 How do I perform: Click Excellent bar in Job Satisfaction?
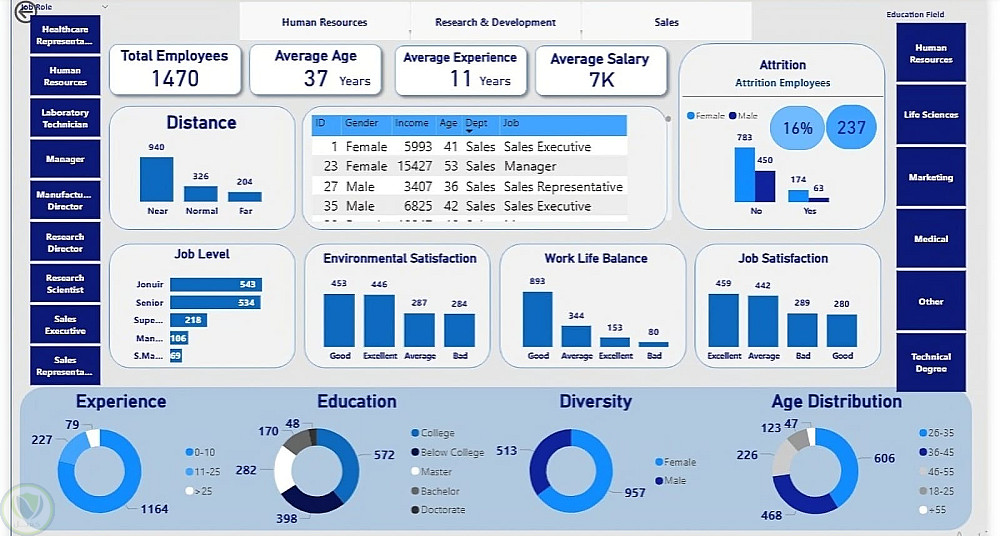click(x=724, y=320)
